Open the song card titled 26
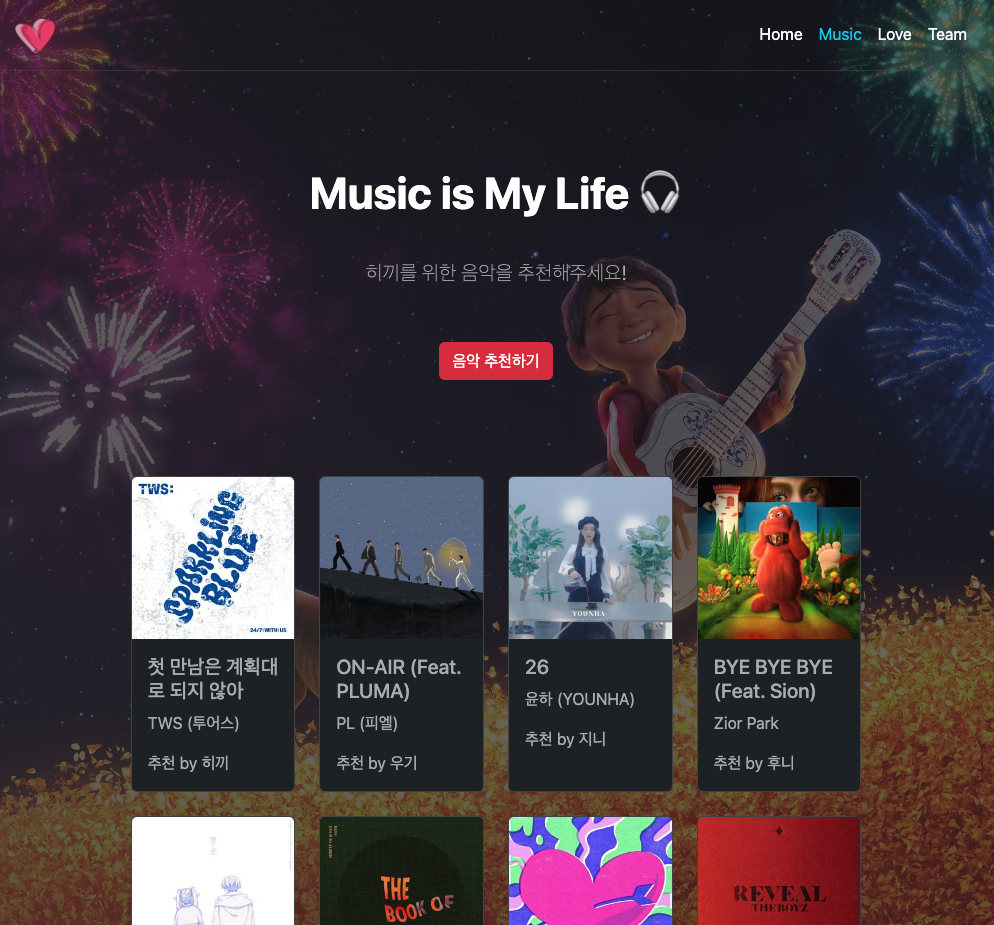994x925 pixels. [x=590, y=634]
